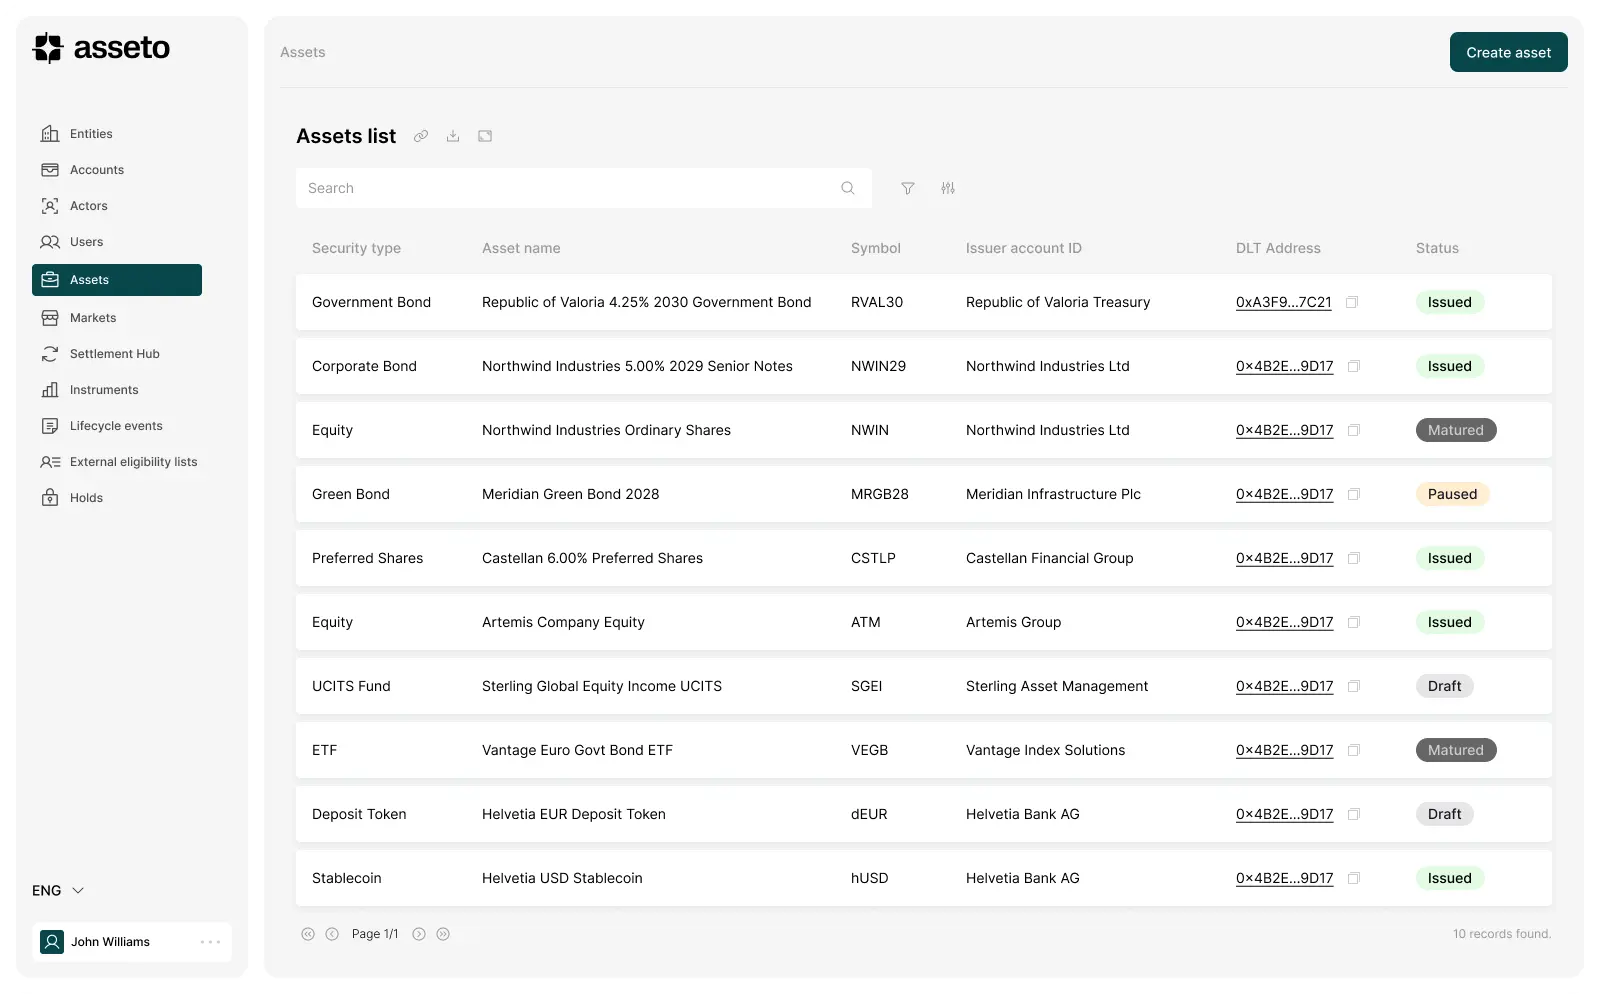Go to previous page arrow
Screen dimensions: 1600x994
point(332,934)
